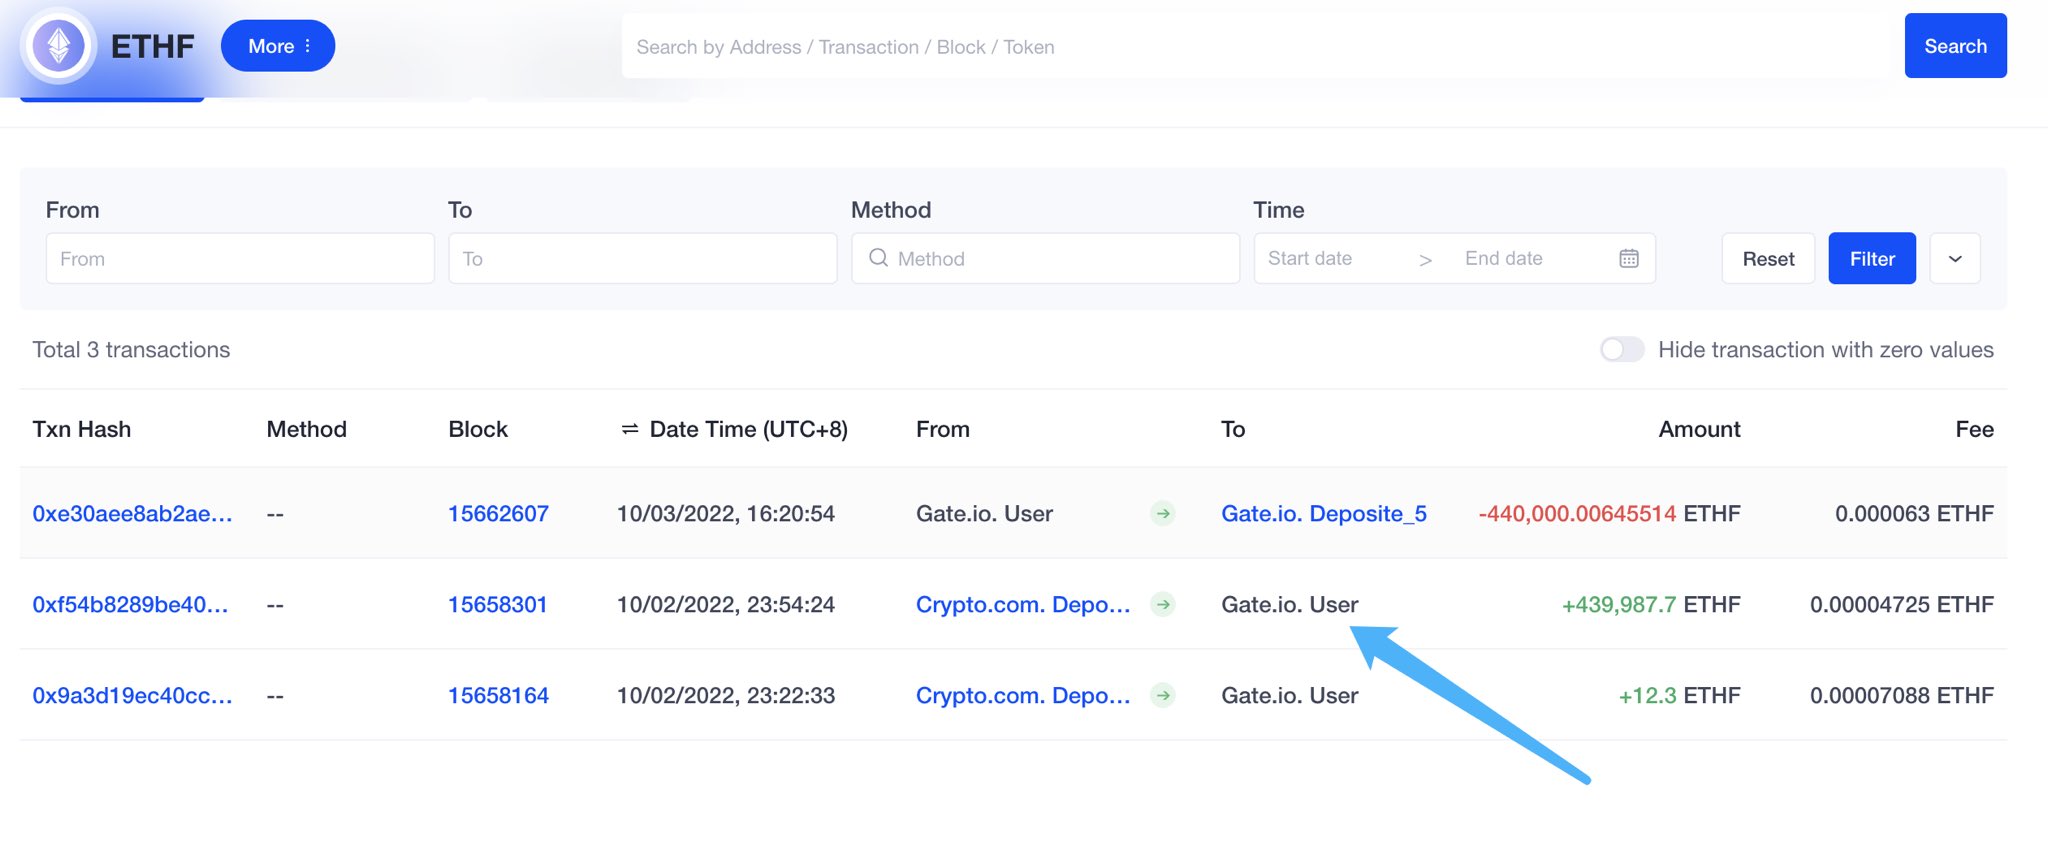Open block 15662607
Screen dimensions: 2048x843
click(x=498, y=514)
